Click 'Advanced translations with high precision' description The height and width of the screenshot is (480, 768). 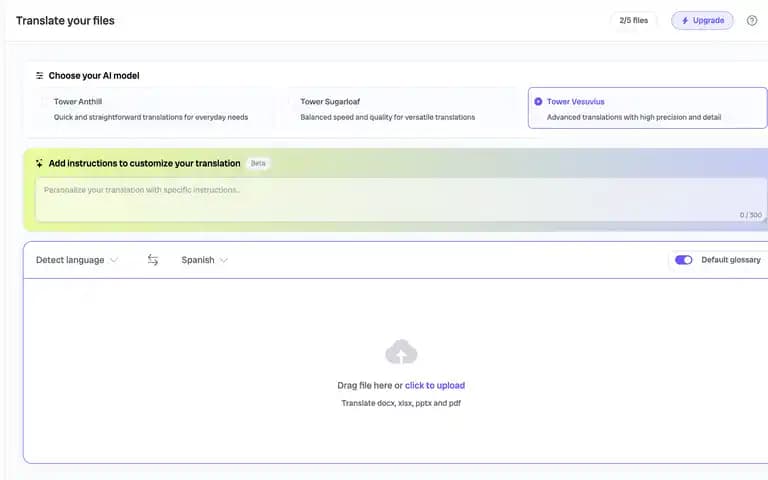(634, 117)
